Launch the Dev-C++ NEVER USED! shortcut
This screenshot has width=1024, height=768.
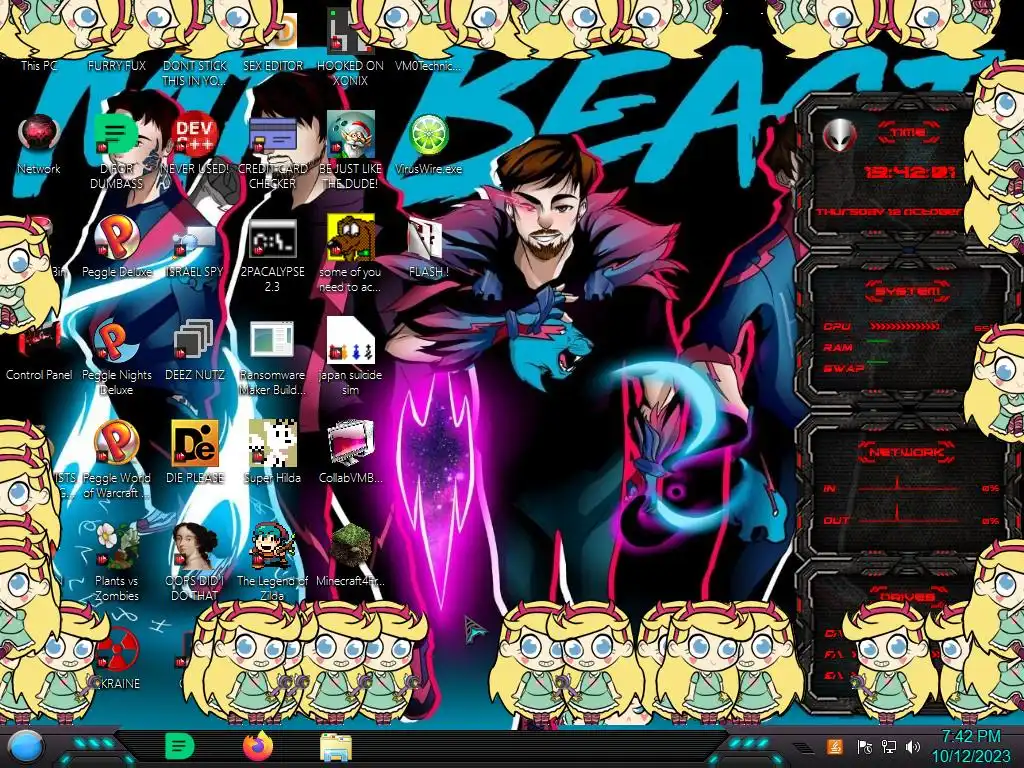click(x=195, y=134)
